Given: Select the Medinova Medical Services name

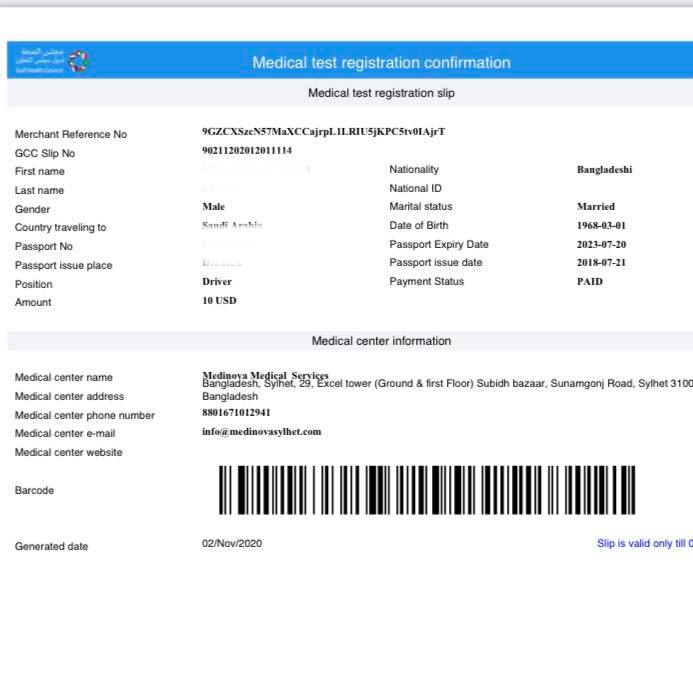Looking at the screenshot, I should tap(265, 375).
